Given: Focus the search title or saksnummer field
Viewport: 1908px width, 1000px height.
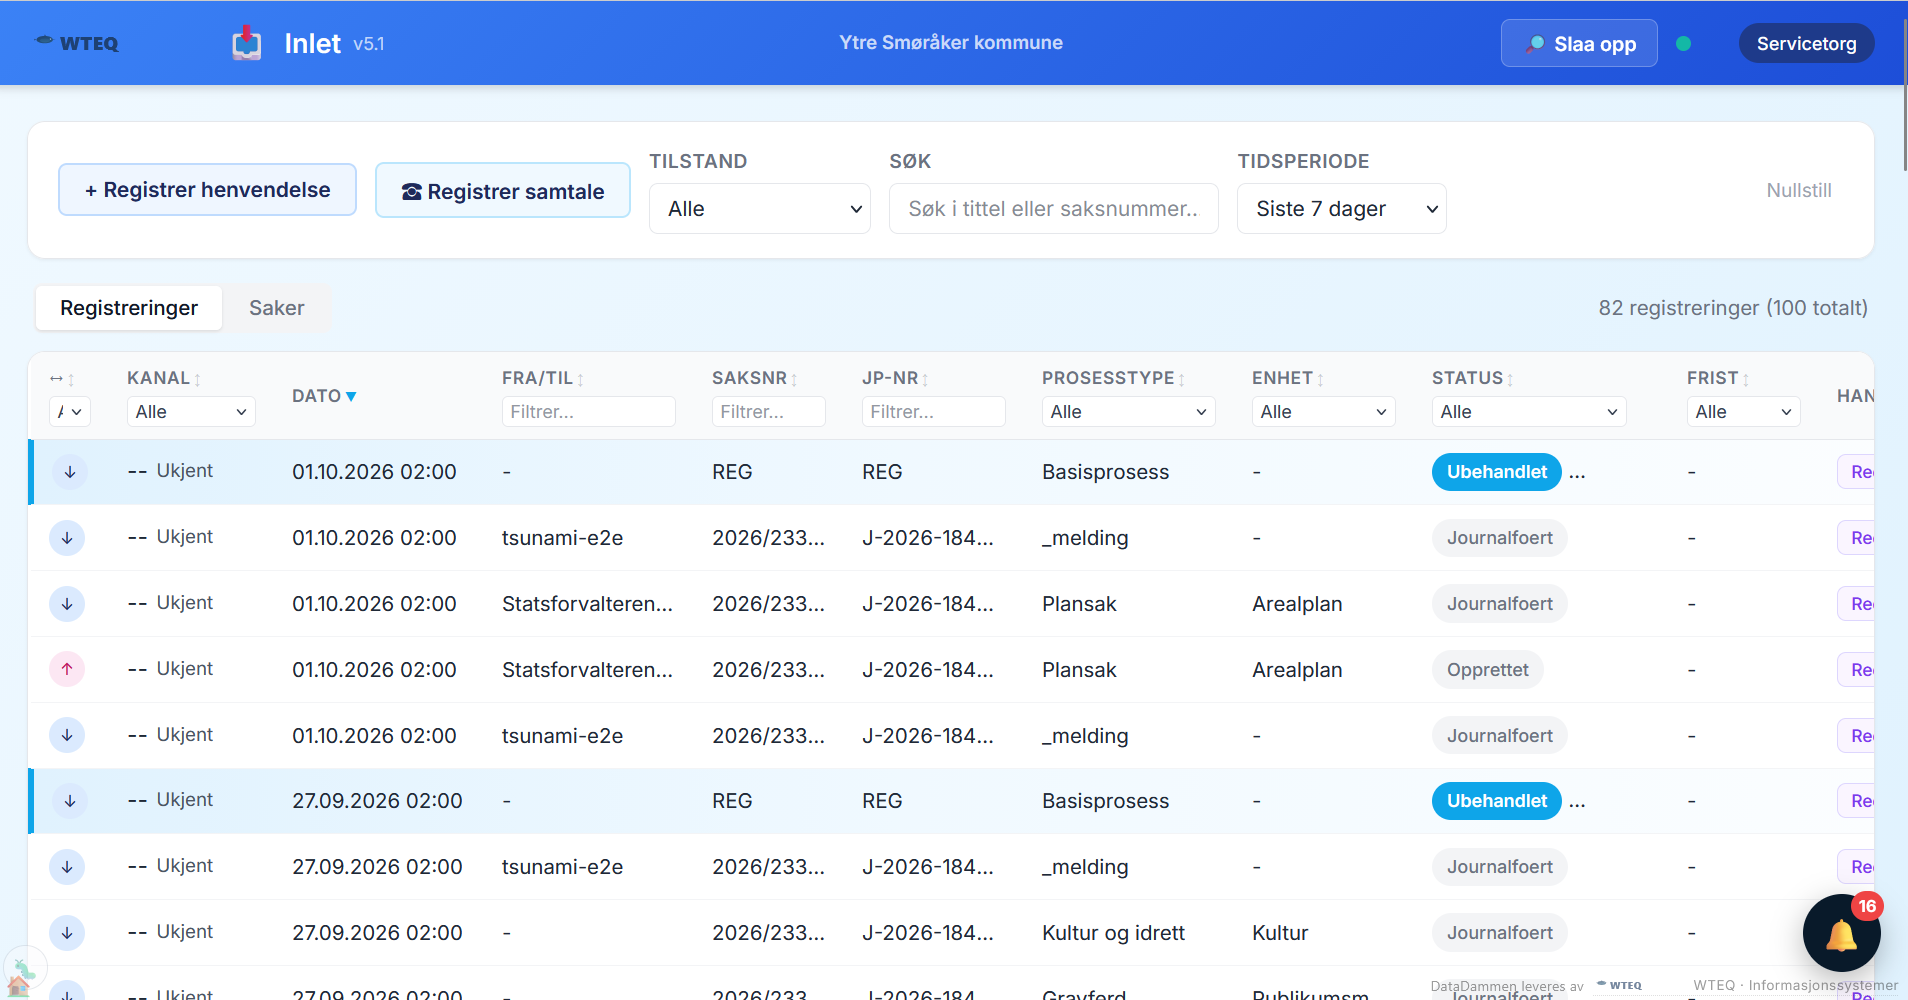Looking at the screenshot, I should tap(1054, 208).
